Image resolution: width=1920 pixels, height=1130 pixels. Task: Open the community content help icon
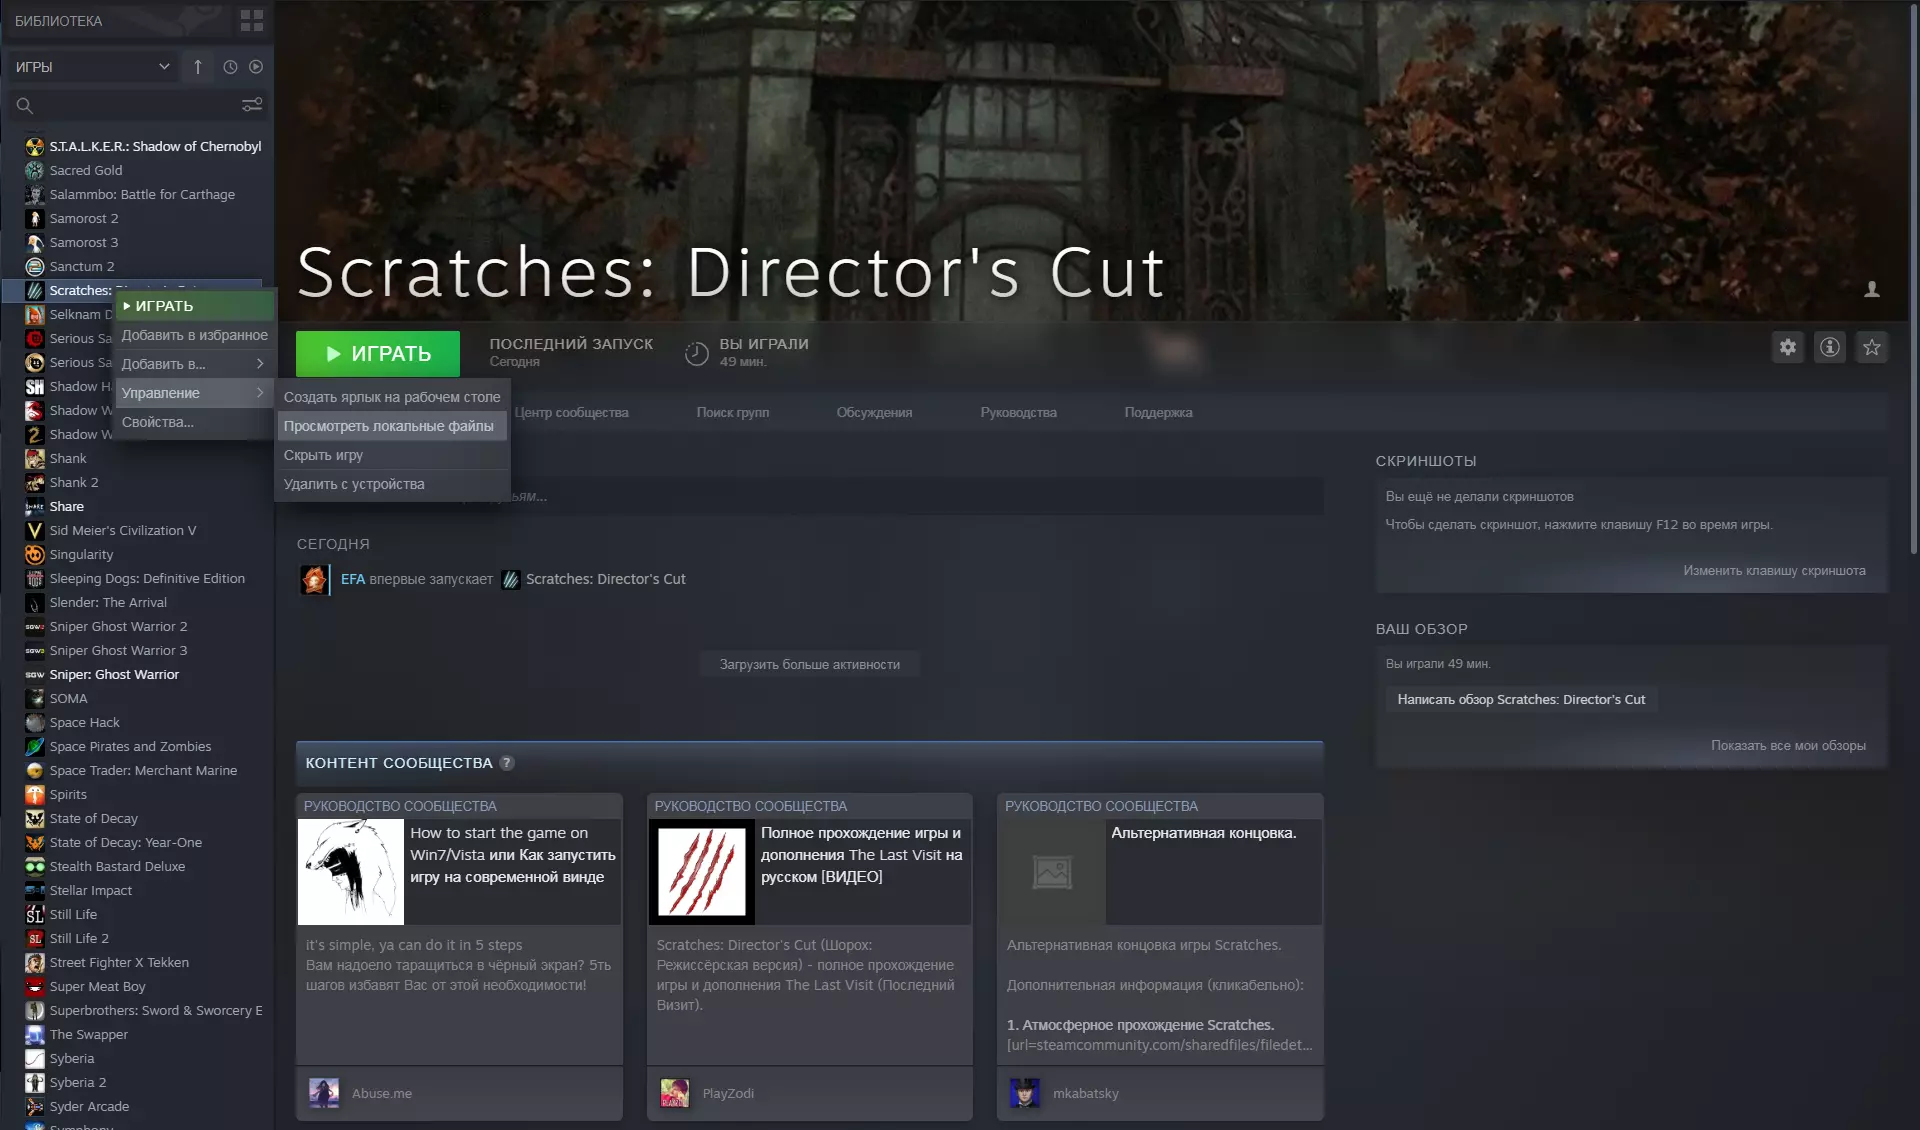point(507,763)
